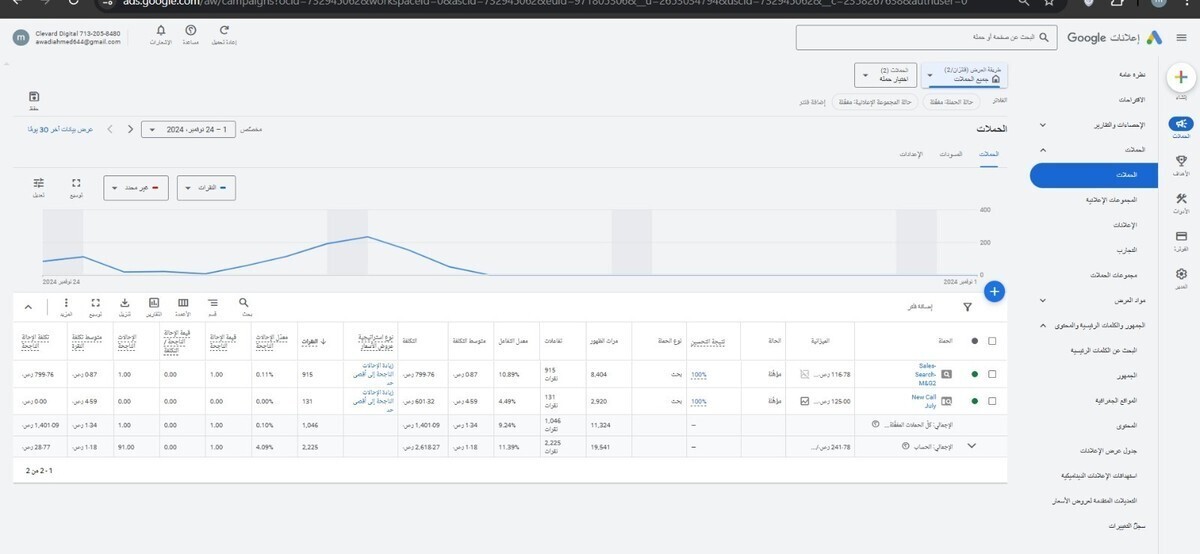Open the date range dropdown
Viewport: 1200px width, 554px height.
(190, 129)
